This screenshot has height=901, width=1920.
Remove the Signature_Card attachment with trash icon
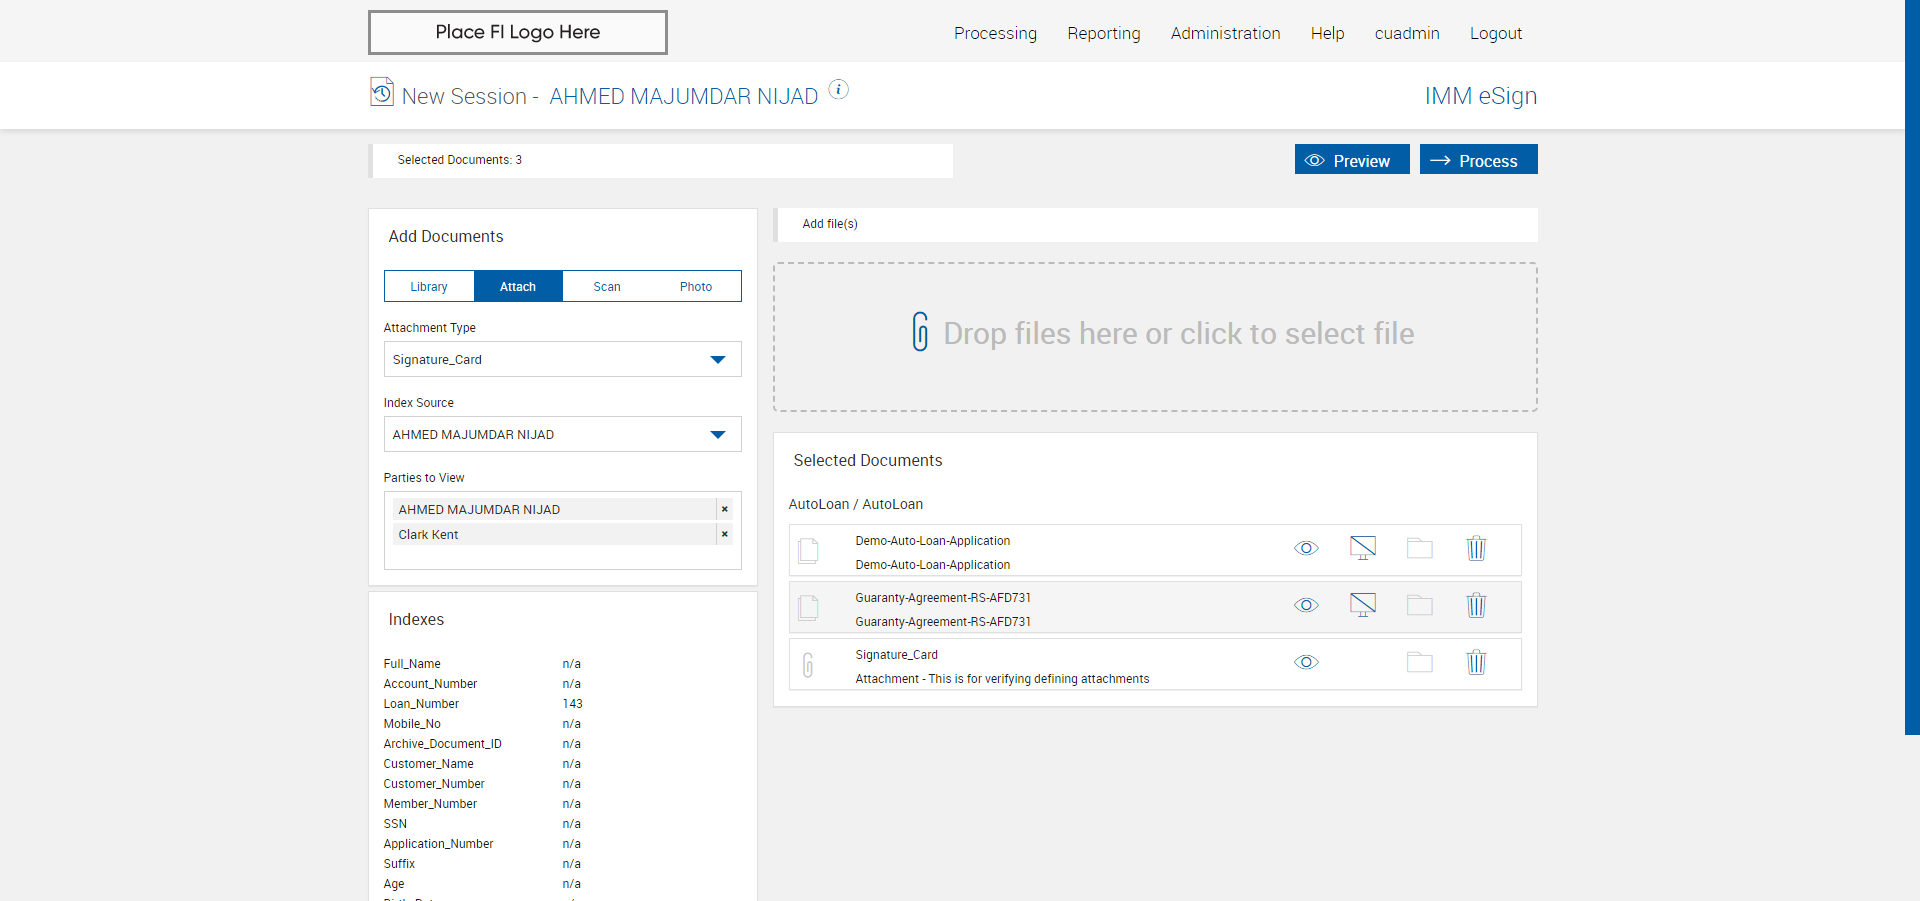click(x=1476, y=663)
